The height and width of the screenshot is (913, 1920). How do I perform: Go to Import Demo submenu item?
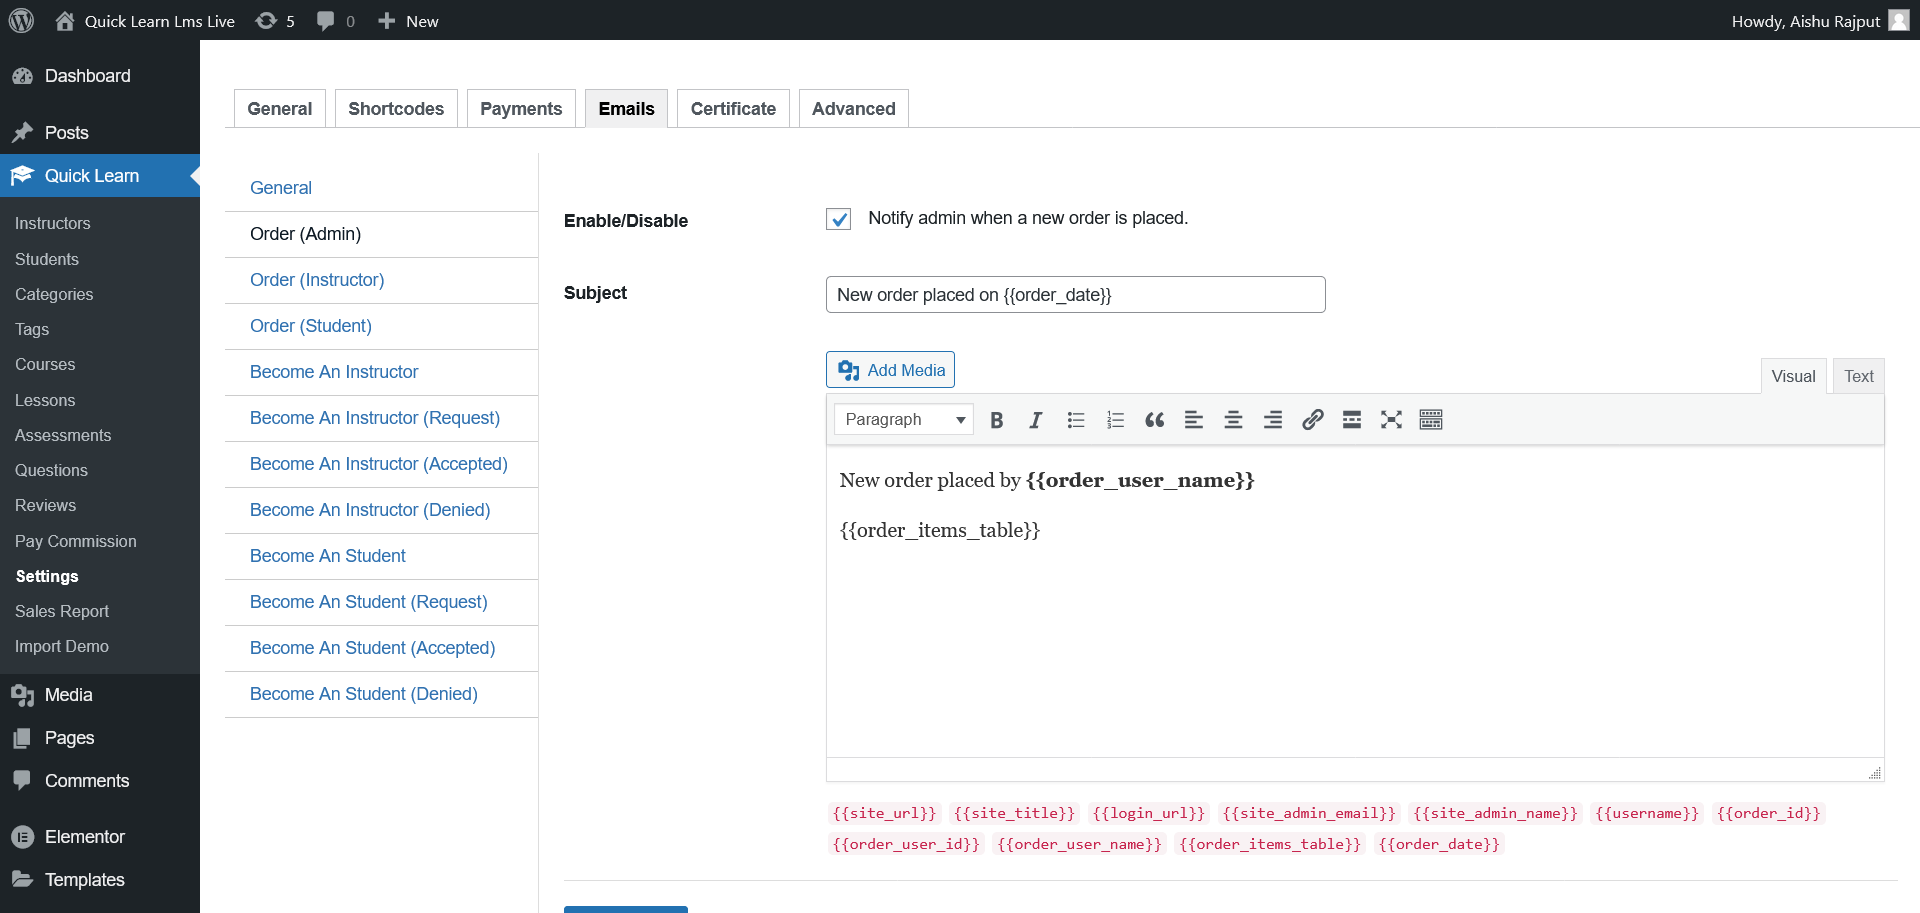pyautogui.click(x=62, y=647)
